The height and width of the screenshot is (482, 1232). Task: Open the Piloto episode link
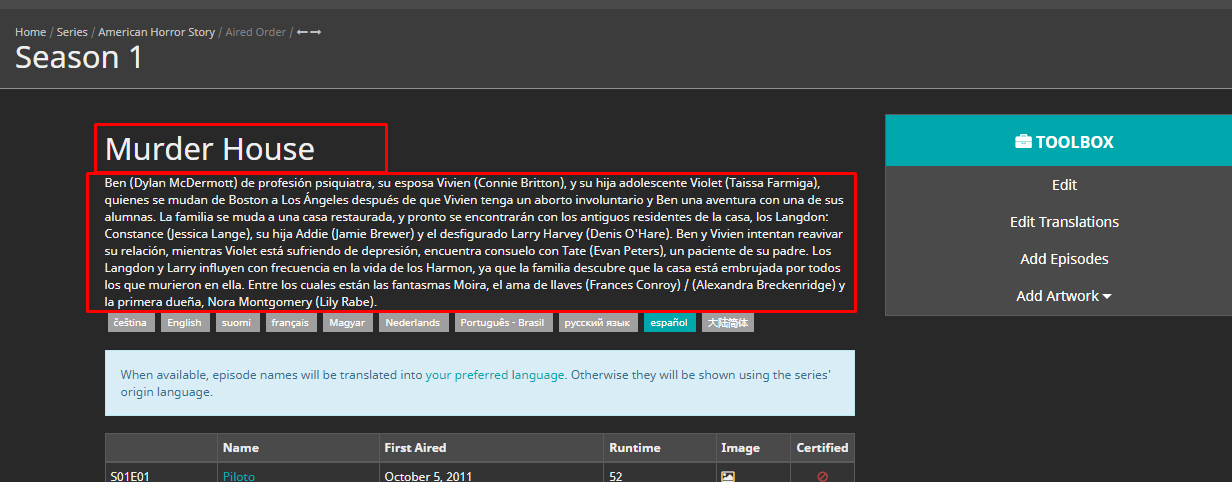click(239, 477)
